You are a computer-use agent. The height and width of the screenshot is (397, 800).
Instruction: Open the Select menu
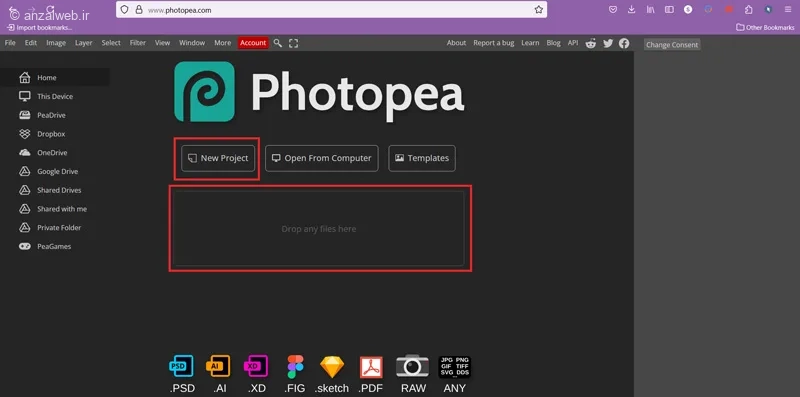coord(111,43)
